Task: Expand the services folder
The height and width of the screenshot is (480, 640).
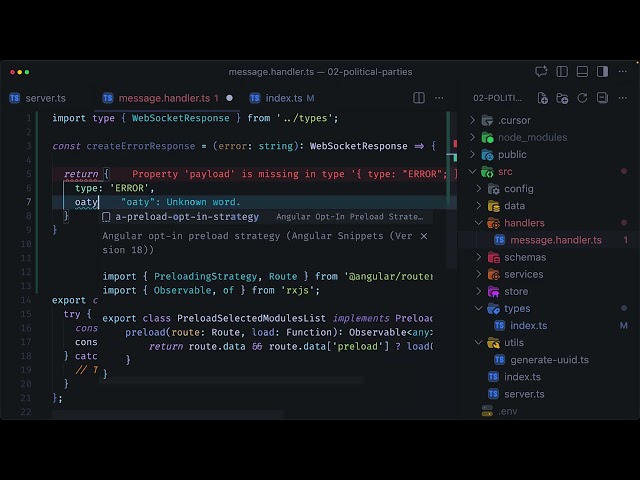Action: (479, 274)
